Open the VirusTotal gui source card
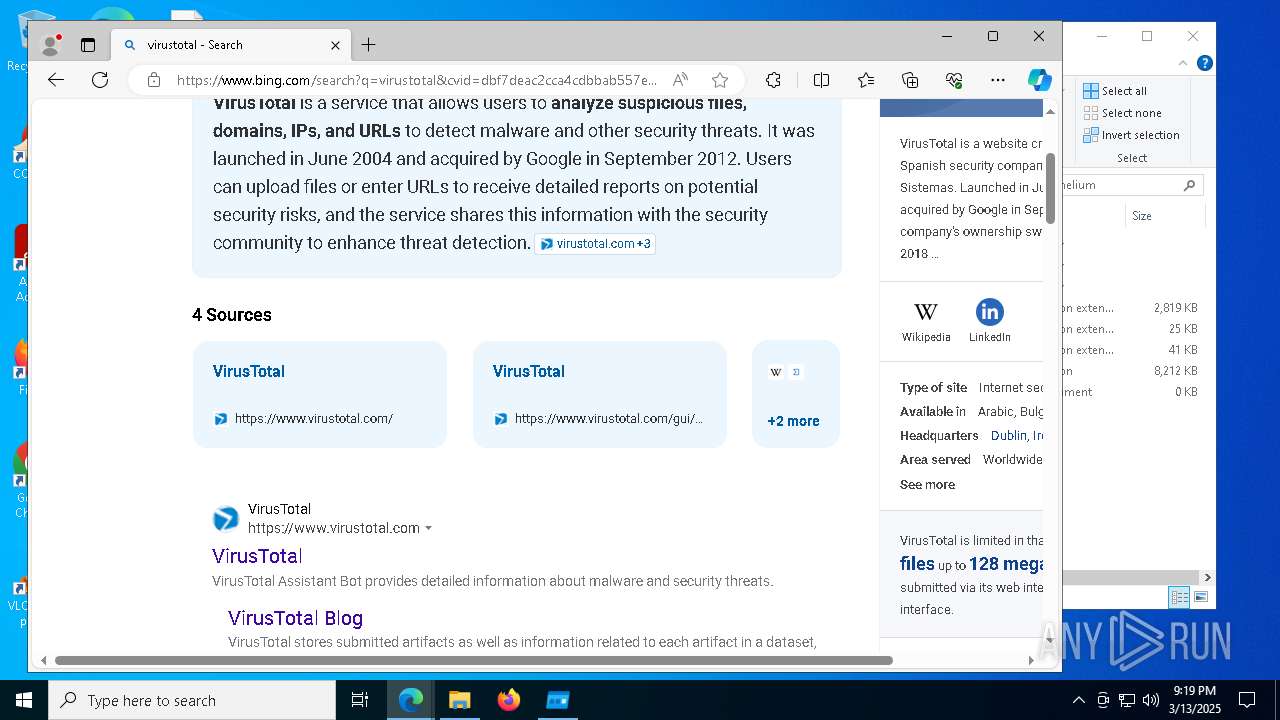This screenshot has width=1280, height=720. (600, 394)
